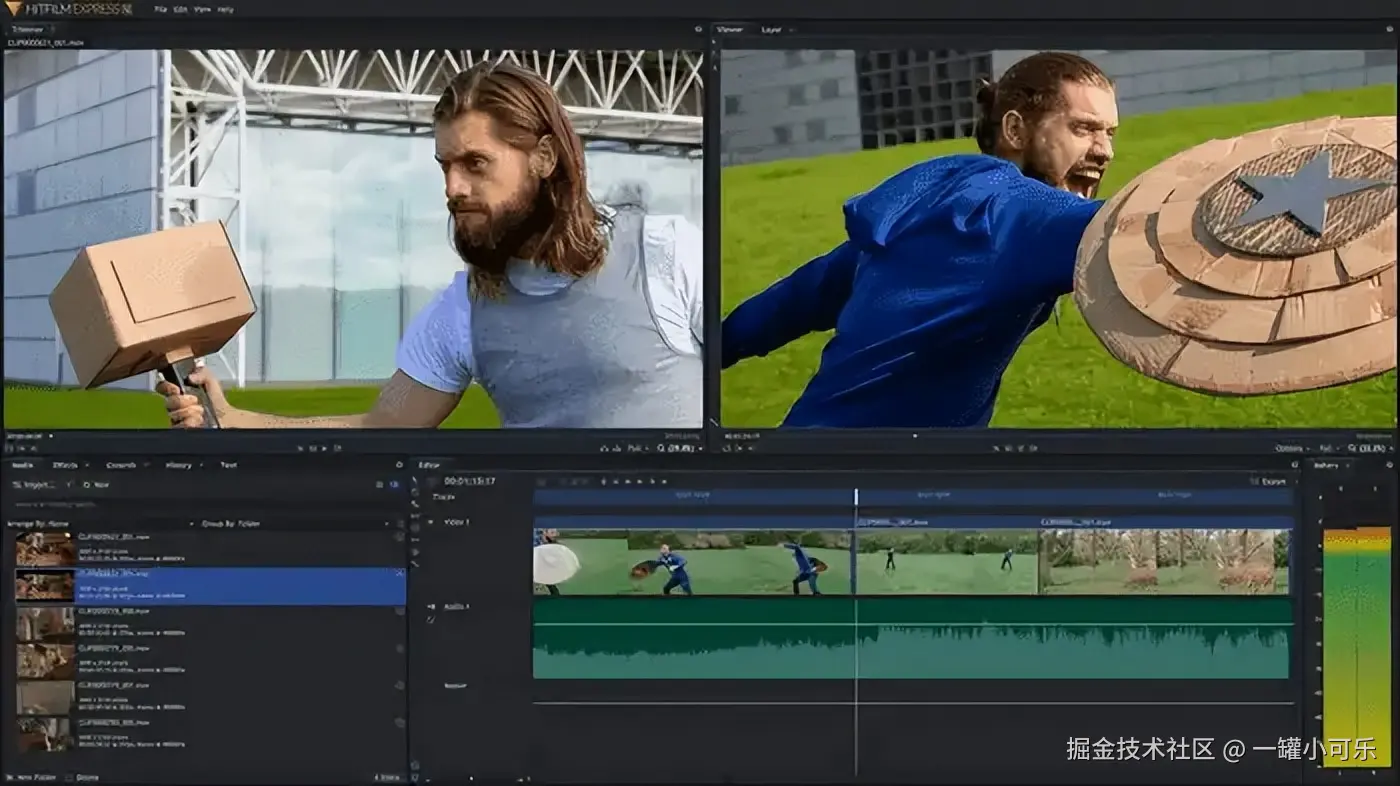This screenshot has width=1400, height=786.
Task: Open the Text panel tab
Action: point(228,465)
